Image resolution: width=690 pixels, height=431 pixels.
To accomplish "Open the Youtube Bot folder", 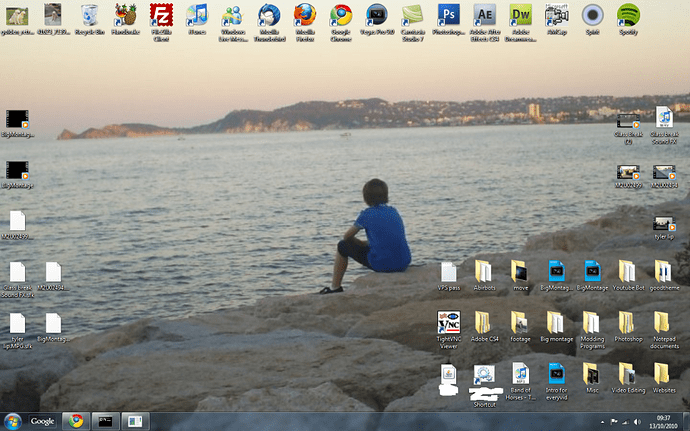I will click(x=627, y=272).
